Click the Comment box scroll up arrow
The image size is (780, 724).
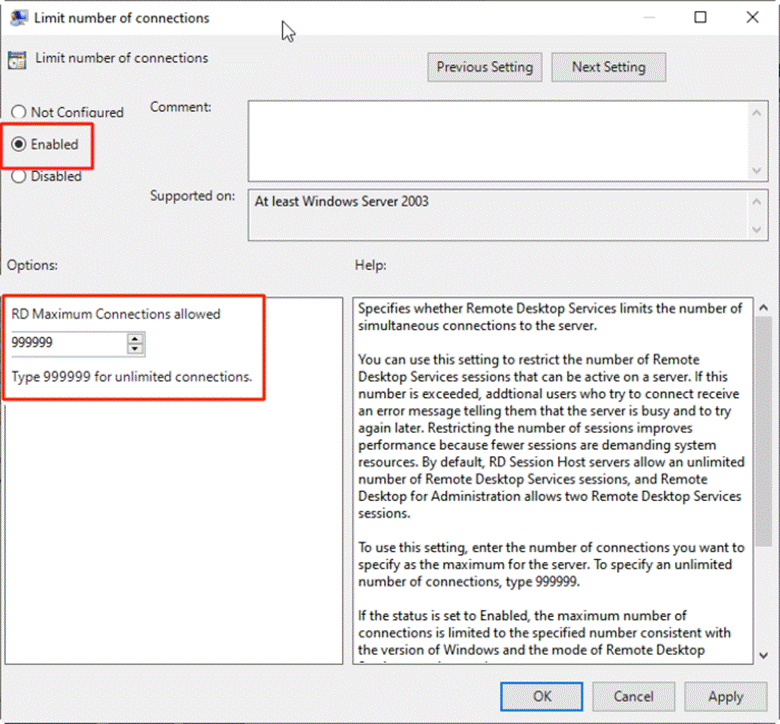point(757,113)
